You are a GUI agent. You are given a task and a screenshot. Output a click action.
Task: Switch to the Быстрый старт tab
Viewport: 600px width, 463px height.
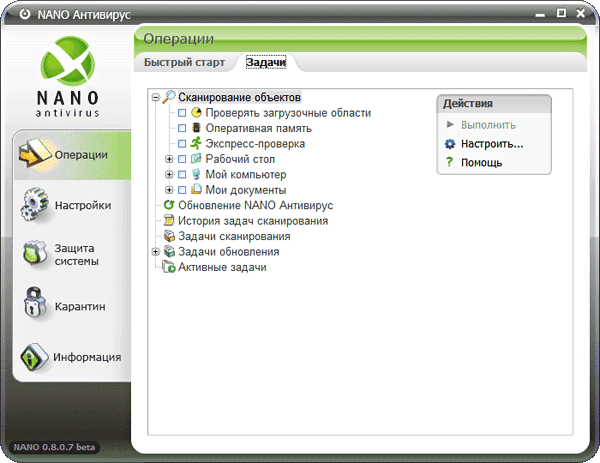coord(184,62)
